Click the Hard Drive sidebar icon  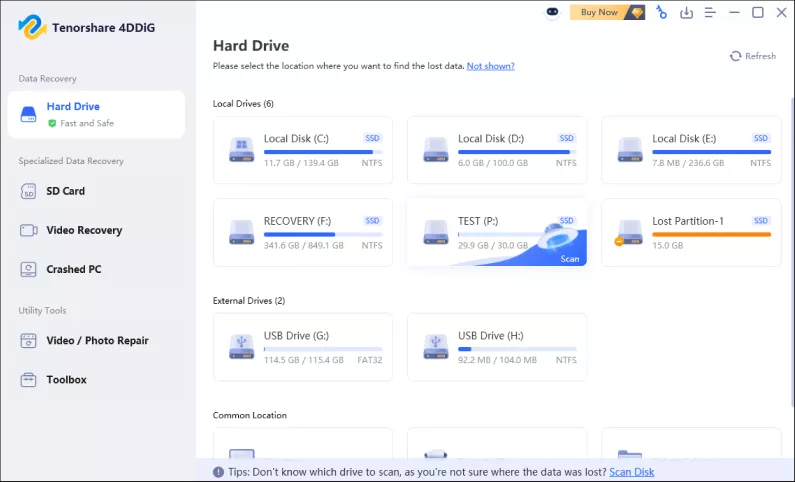click(28, 115)
